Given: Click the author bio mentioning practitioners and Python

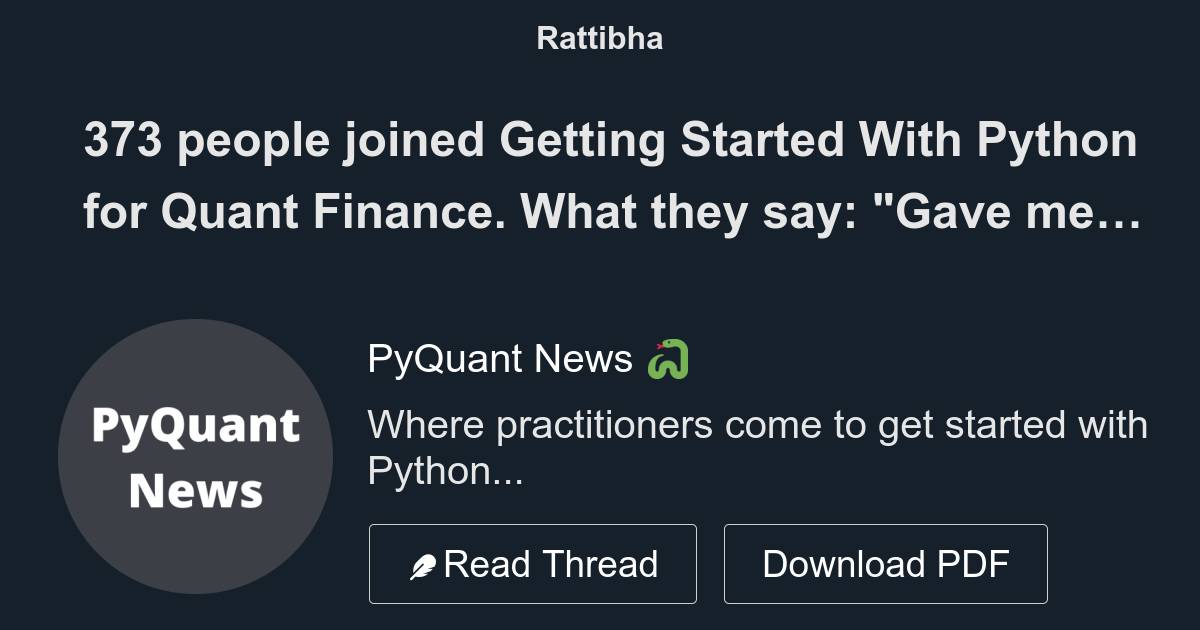Looking at the screenshot, I should (x=759, y=448).
